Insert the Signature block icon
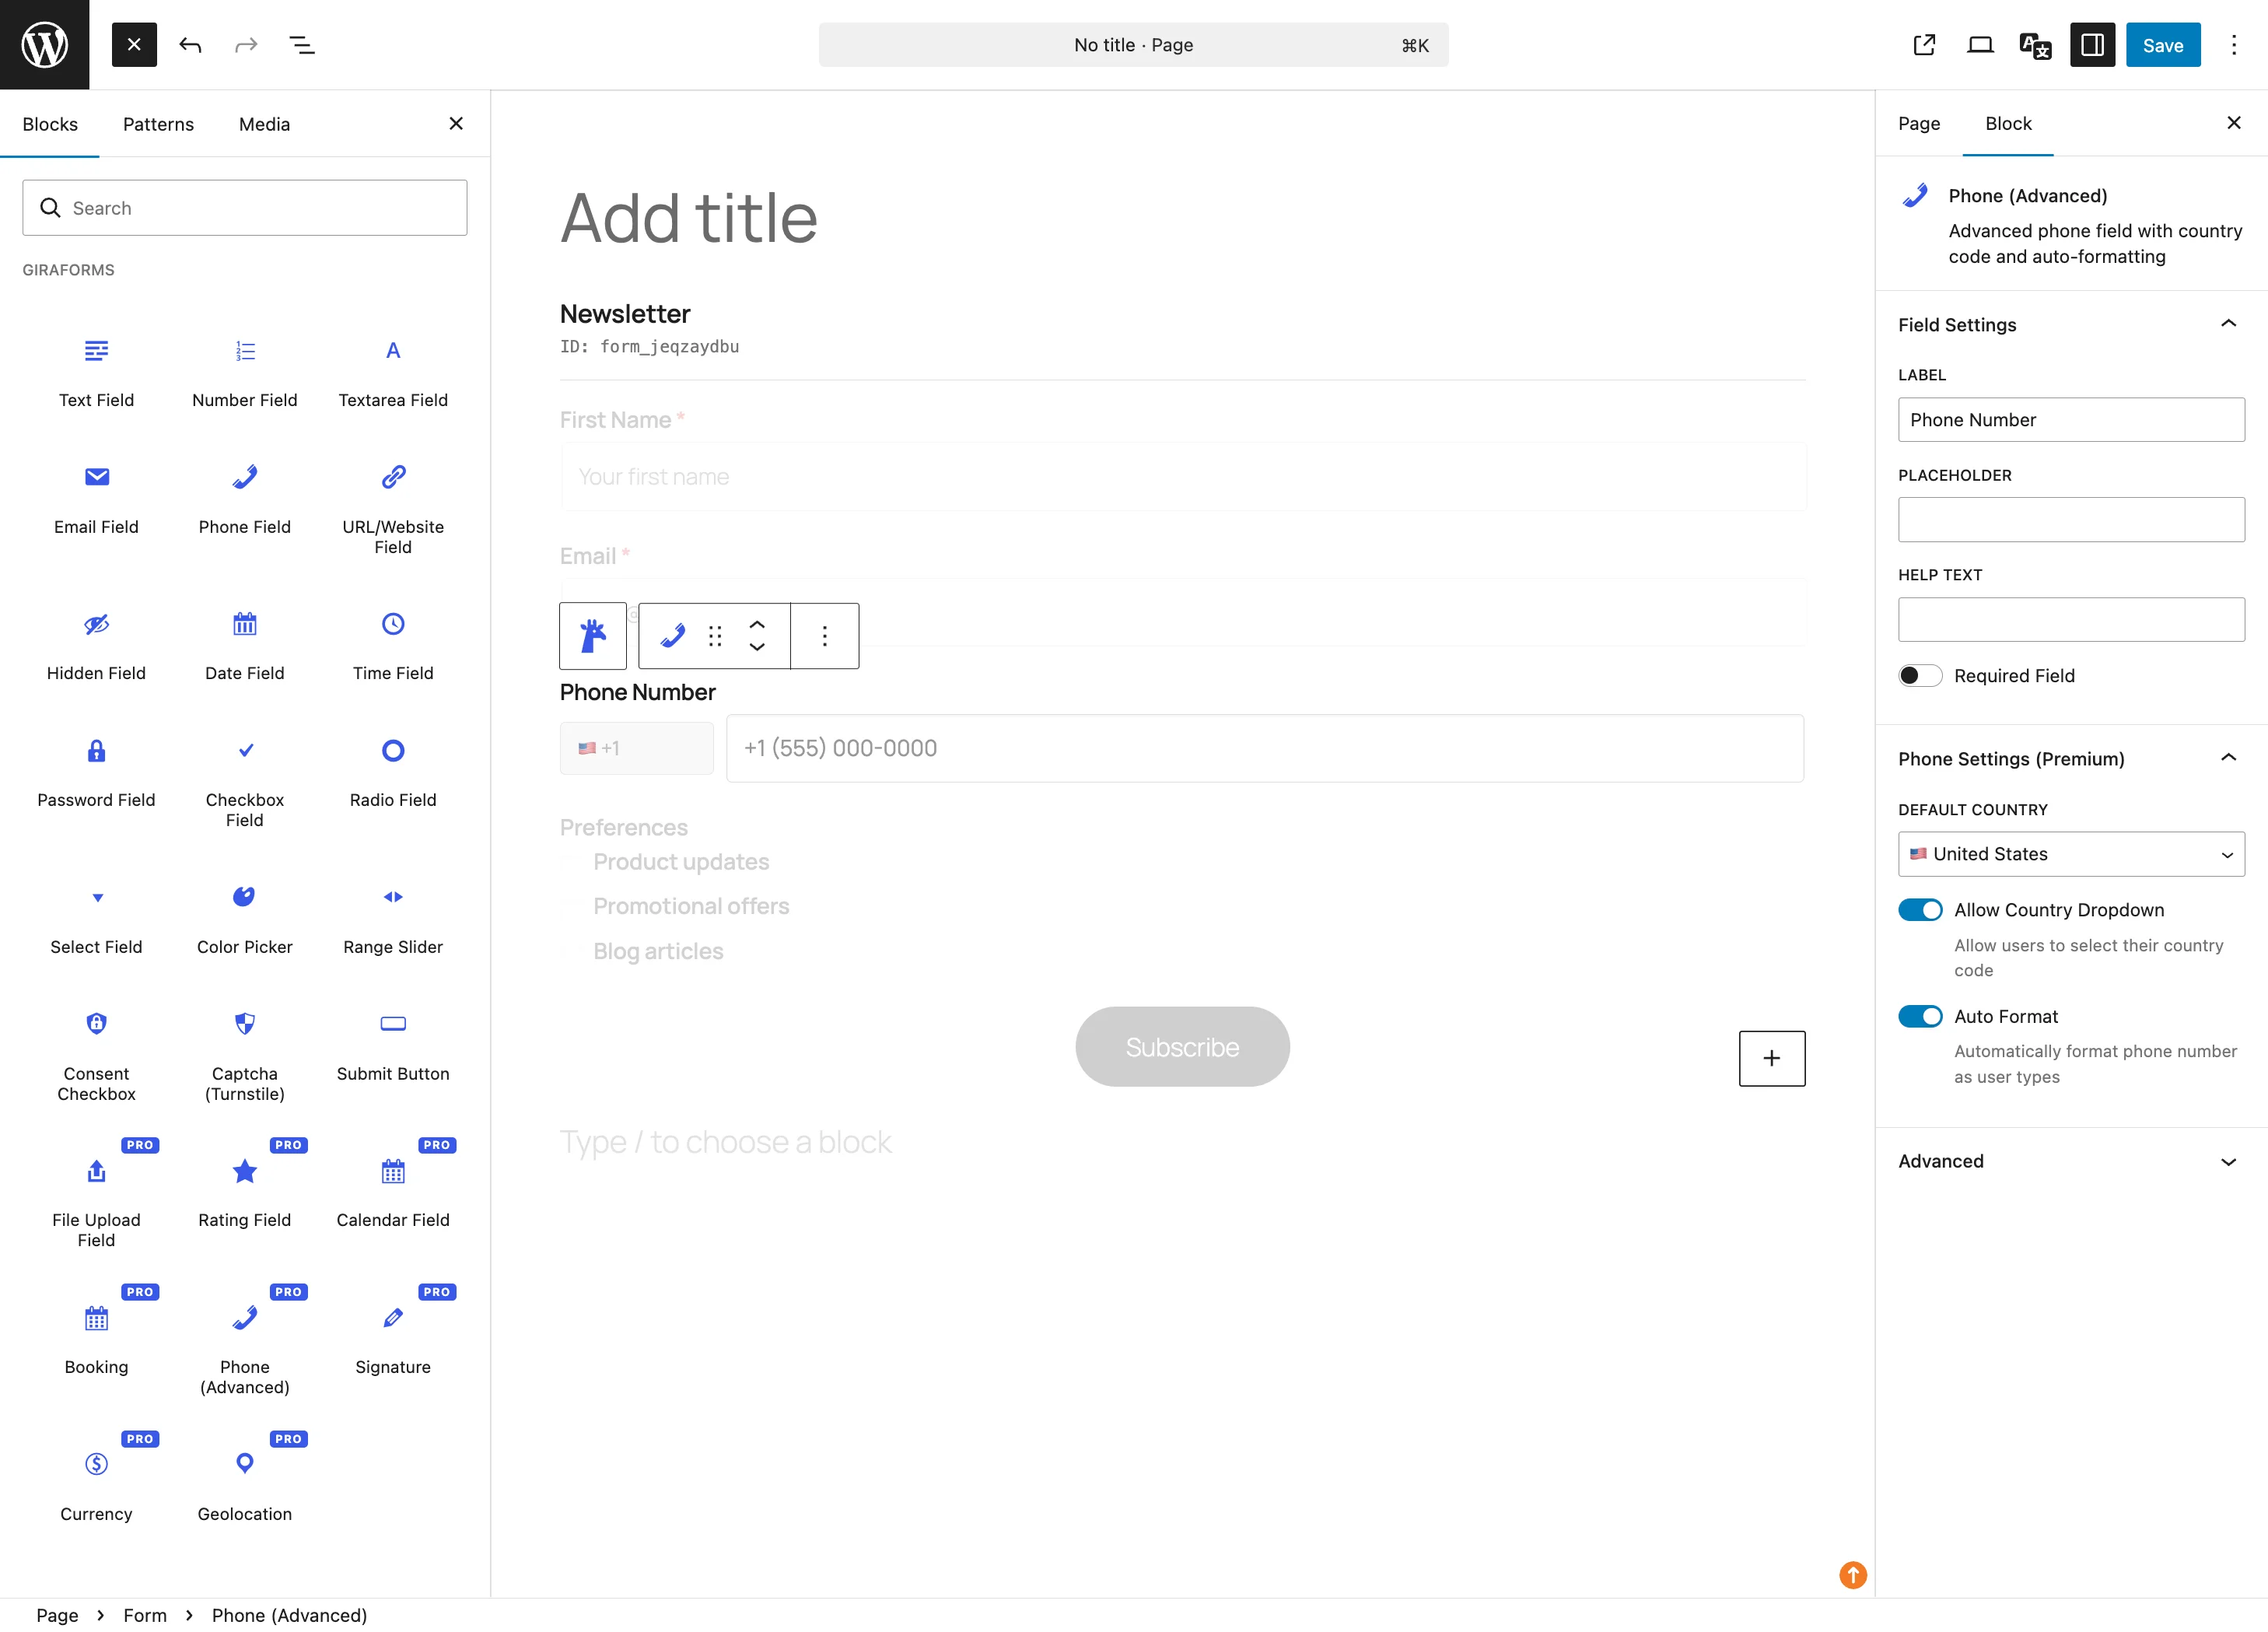The image size is (2268, 1632). 393,1318
